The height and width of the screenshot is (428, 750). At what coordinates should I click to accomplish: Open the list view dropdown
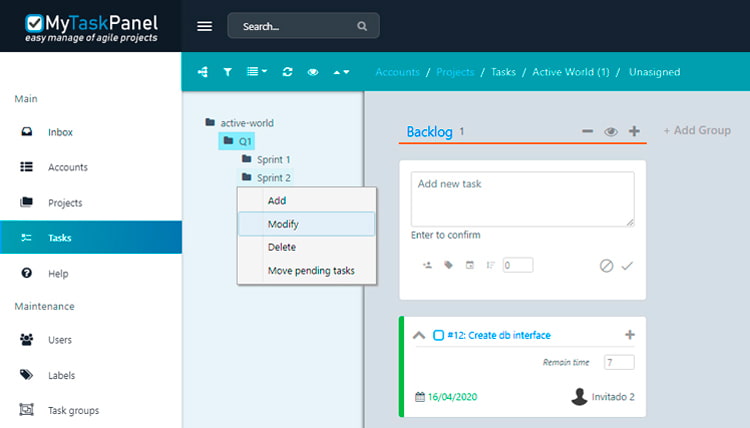257,72
